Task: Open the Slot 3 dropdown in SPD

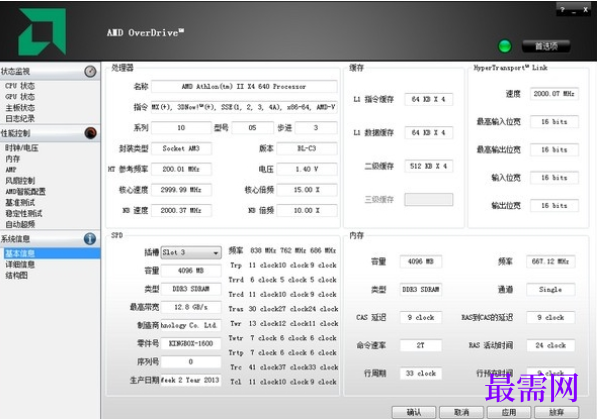Action: 191,252
